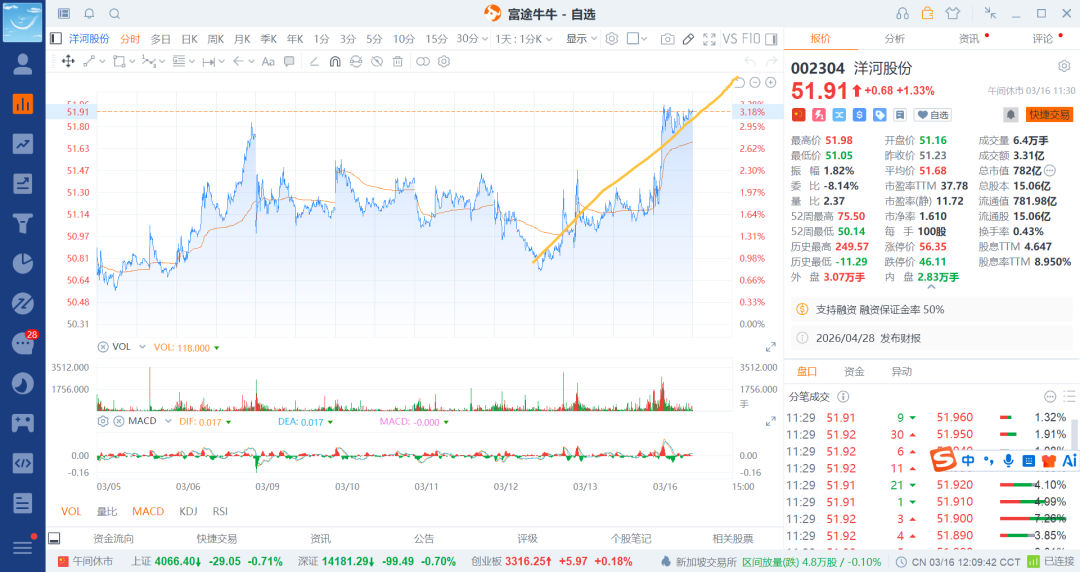Select the KDJ indicator tab
The width and height of the screenshot is (1080, 572).
[x=188, y=511]
